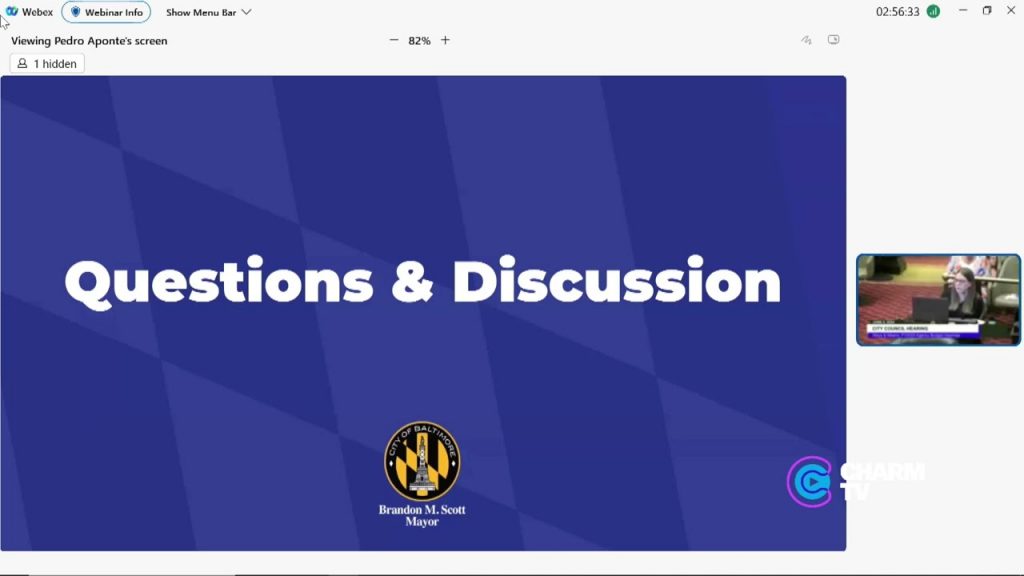Image resolution: width=1024 pixels, height=576 pixels.
Task: Click the screen view options icon
Action: pos(833,40)
